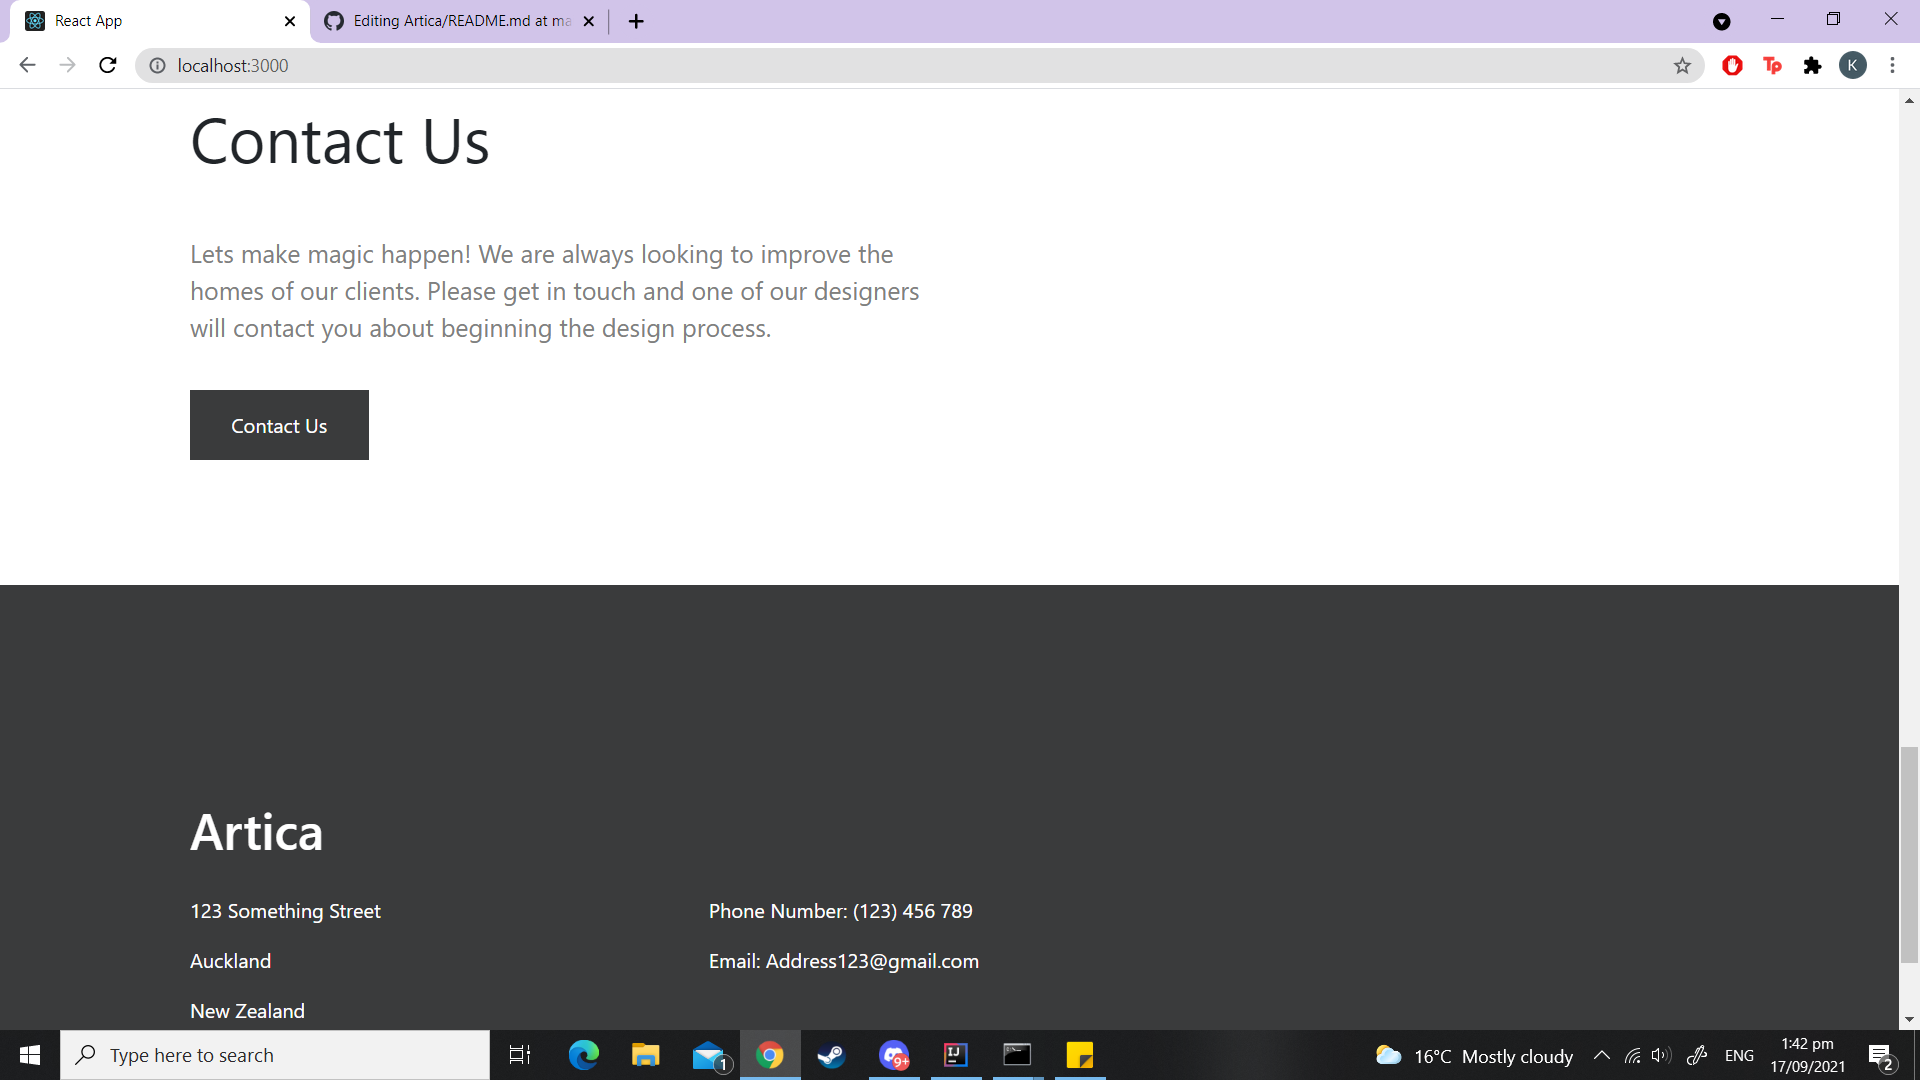The height and width of the screenshot is (1080, 1920).
Task: Mute system volume via the speaker icon
Action: [x=1661, y=1055]
